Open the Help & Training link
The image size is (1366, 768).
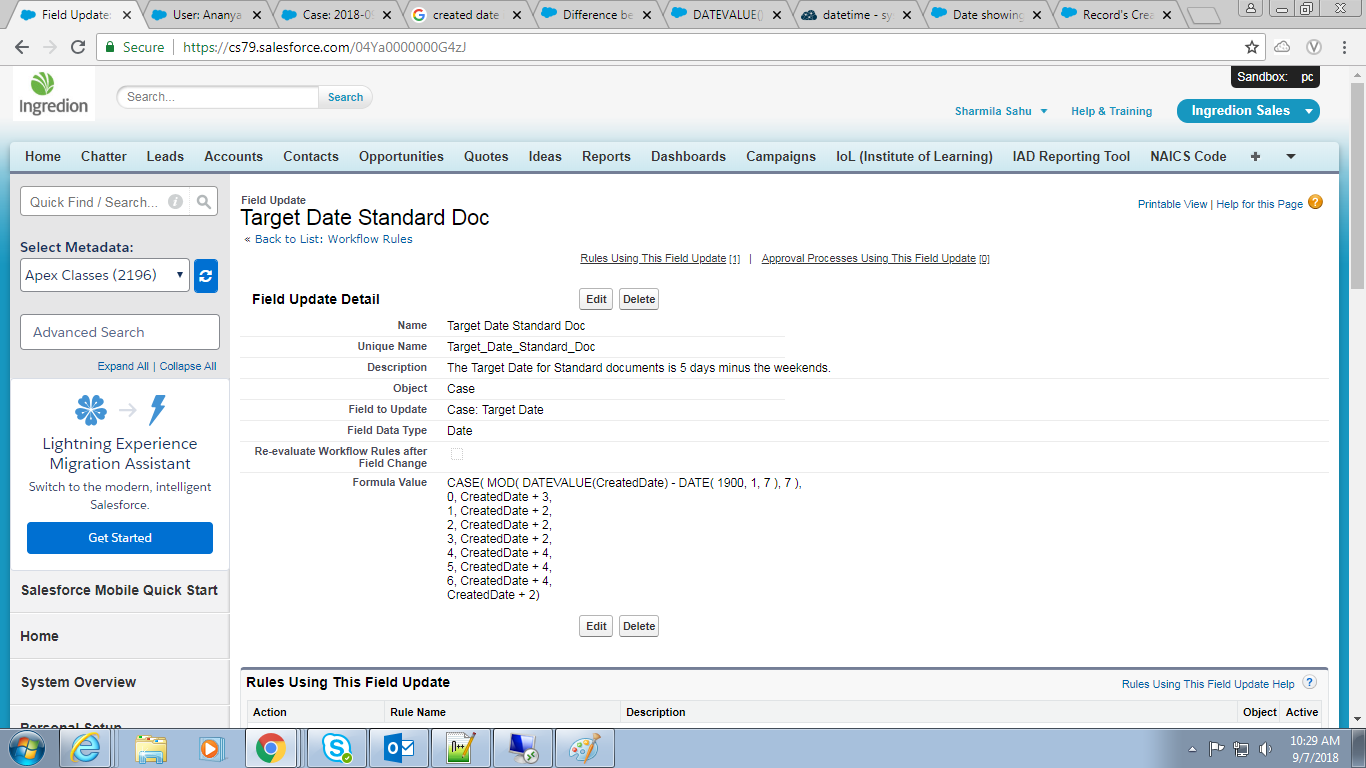pos(1111,111)
